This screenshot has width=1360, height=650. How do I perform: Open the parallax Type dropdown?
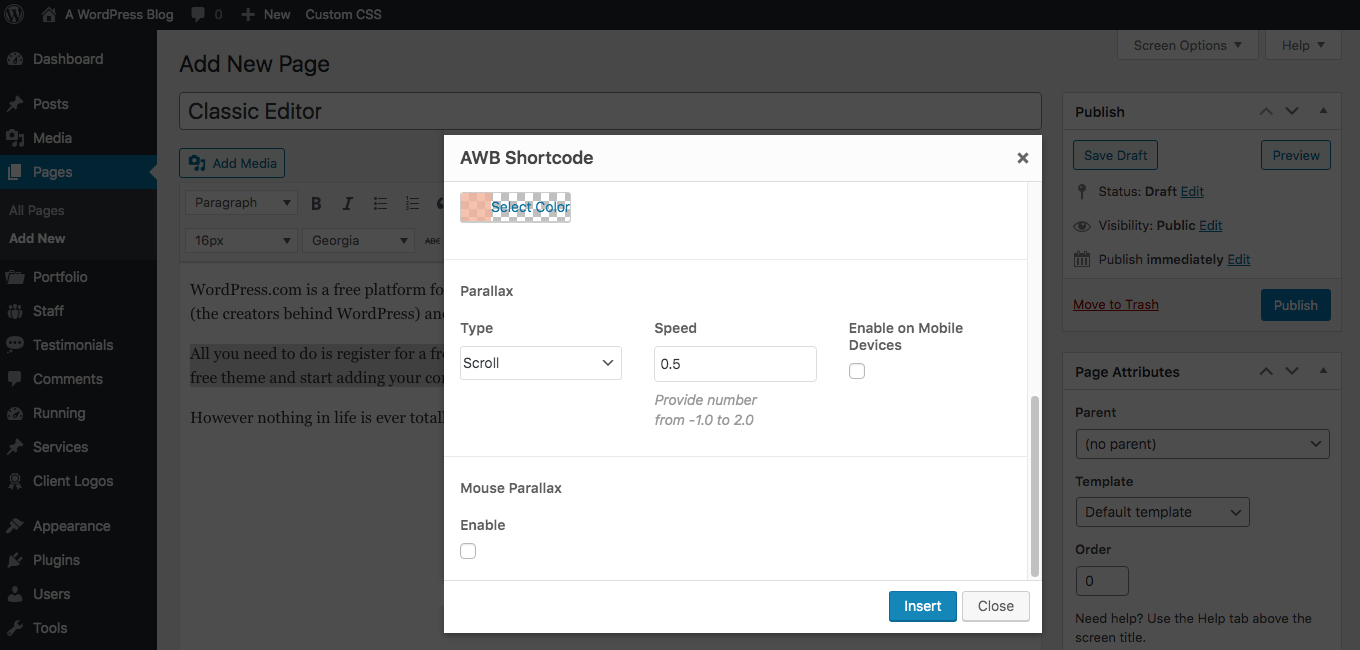[x=541, y=363]
